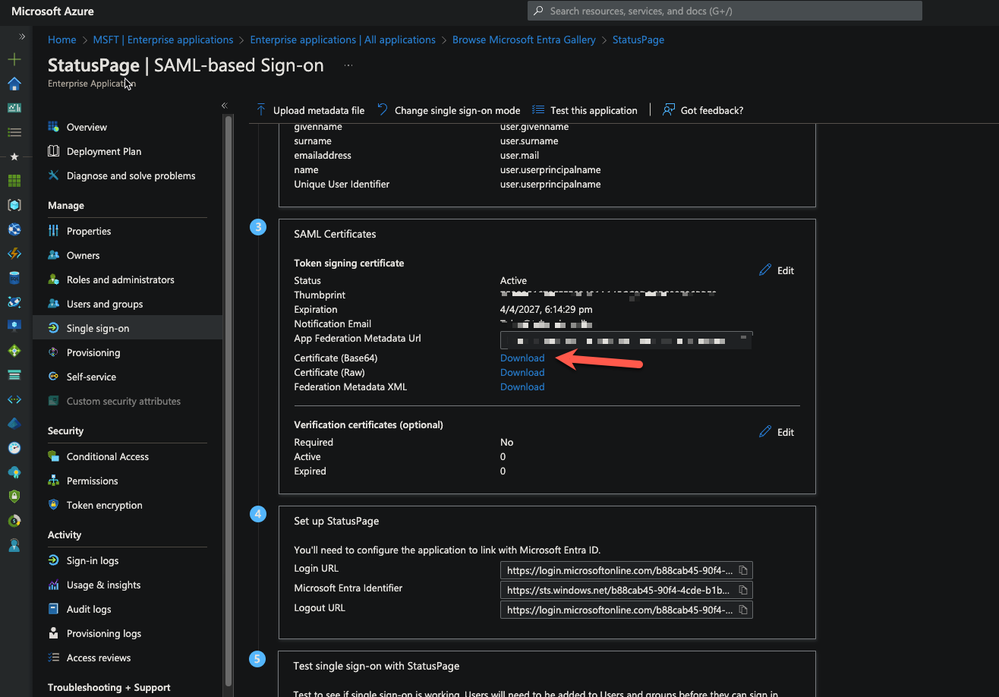999x697 pixels.
Task: Open Owners menu item
Action: tap(83, 255)
